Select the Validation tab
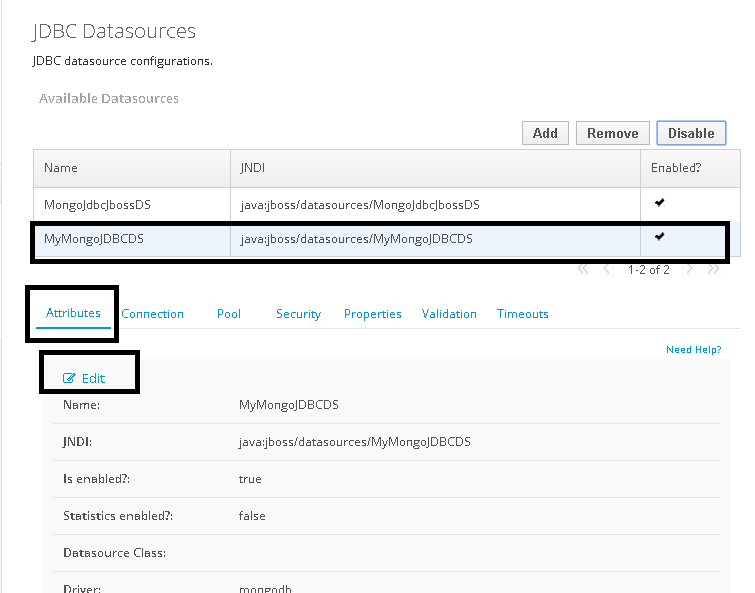Image resolution: width=755 pixels, height=593 pixels. point(449,314)
